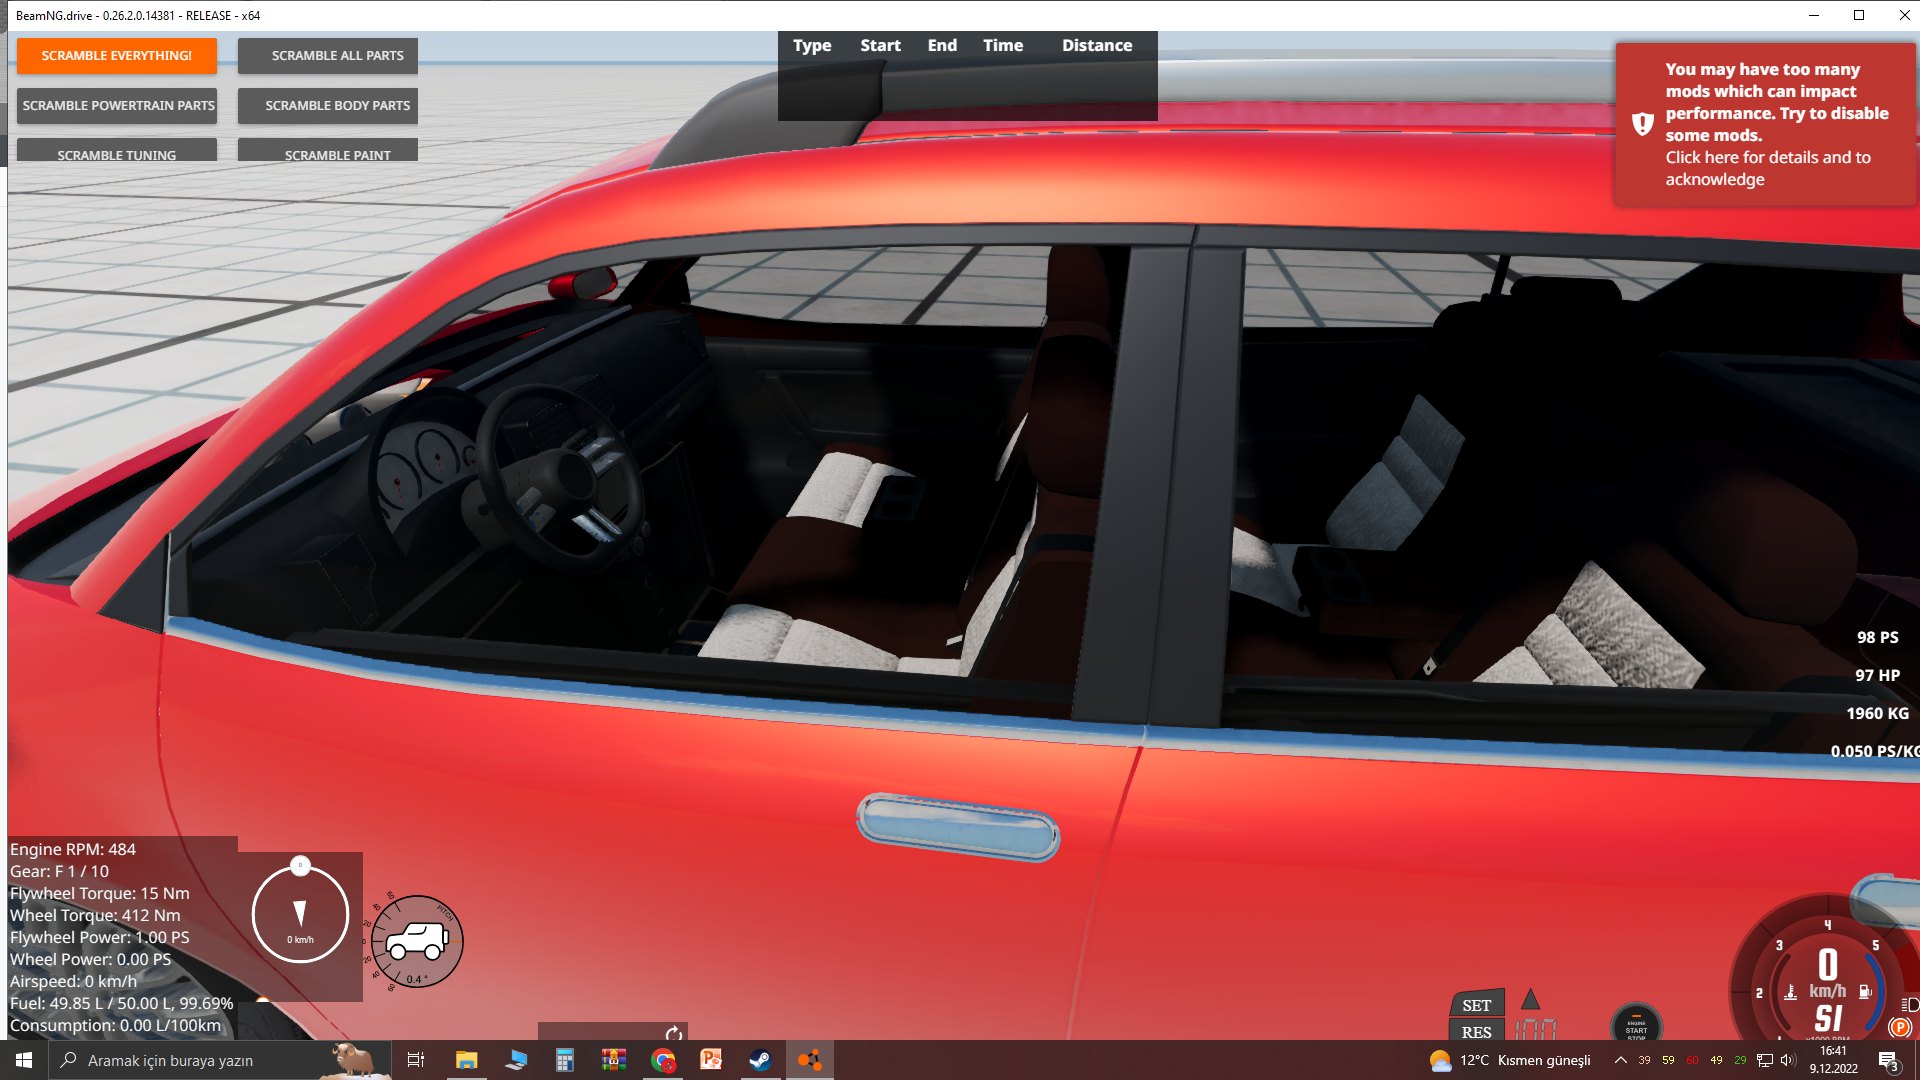Click the fuel pump icon on tacho
1920x1080 pixels.
pos(1865,992)
